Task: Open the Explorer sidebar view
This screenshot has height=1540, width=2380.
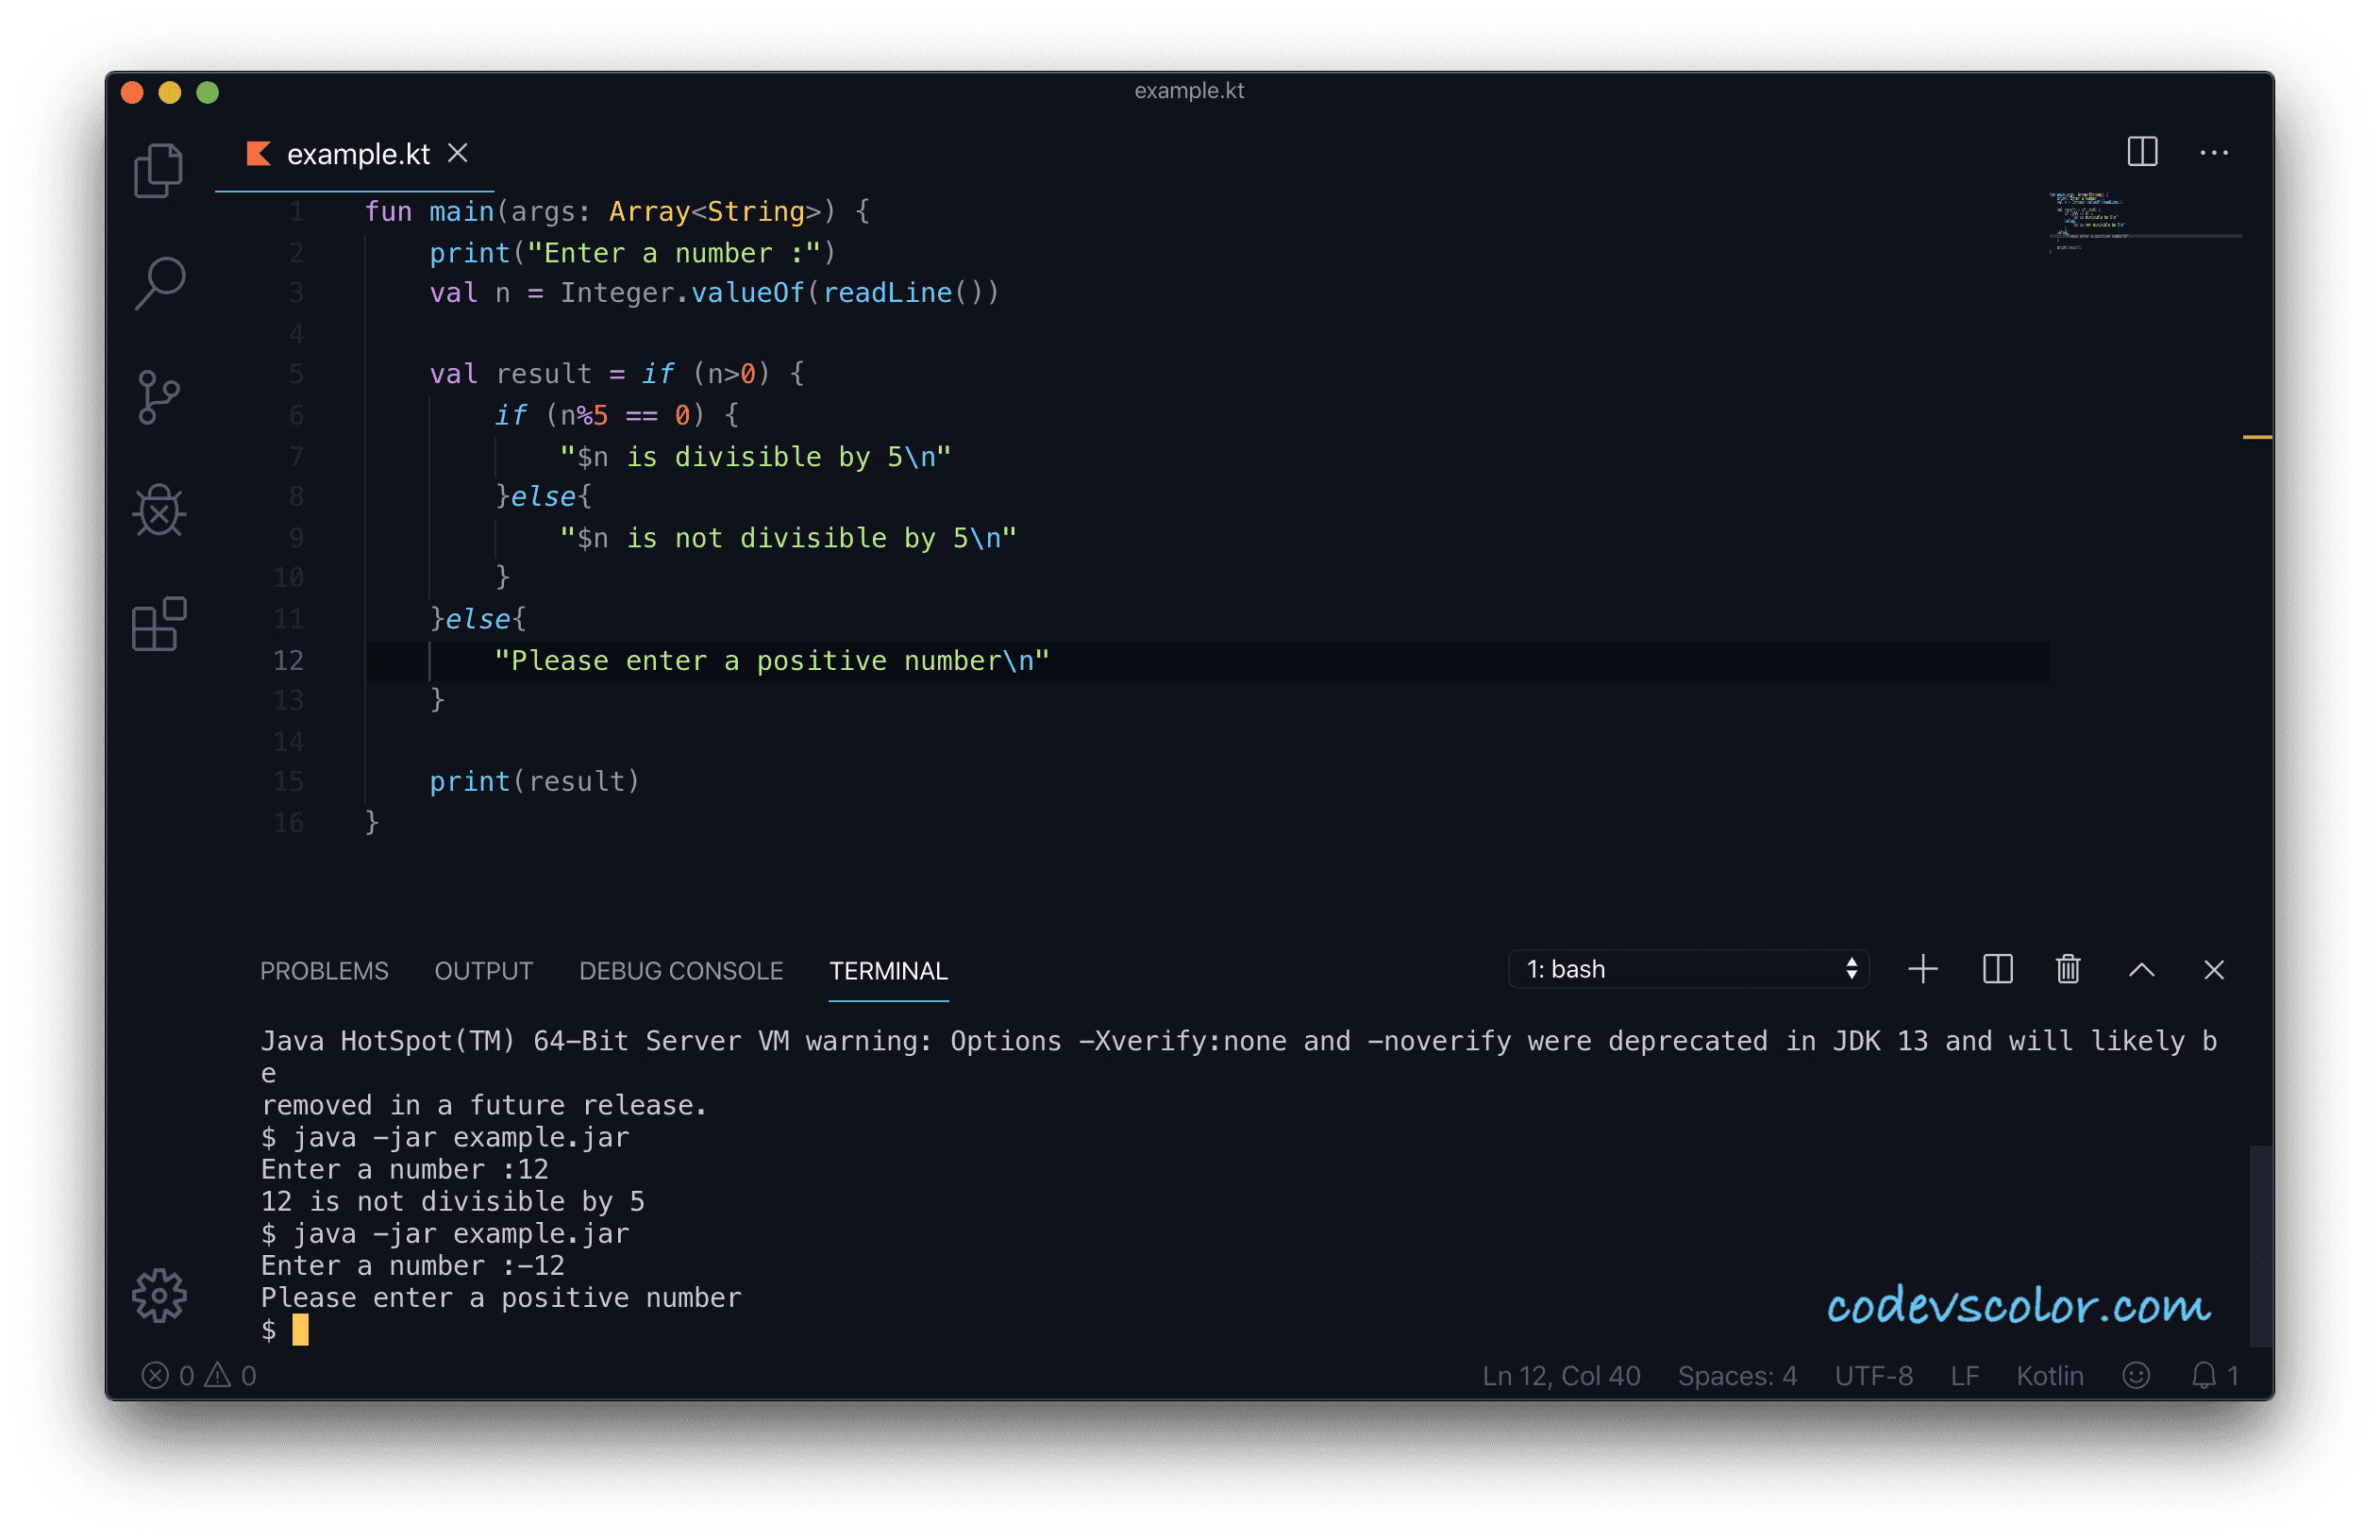Action: (x=158, y=170)
